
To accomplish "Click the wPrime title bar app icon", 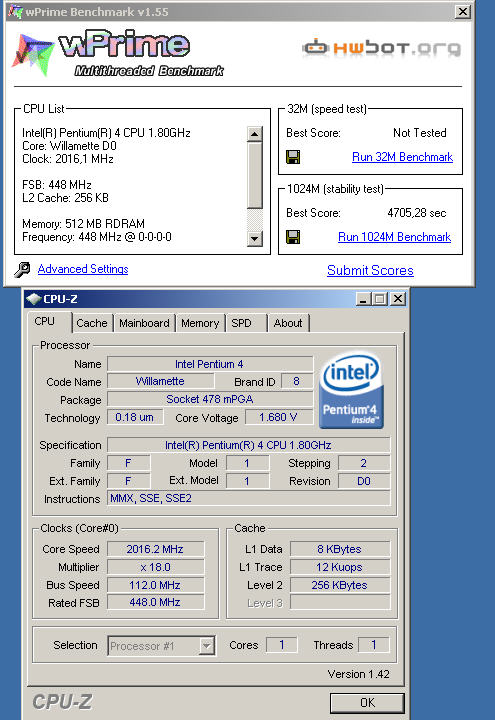I will [x=15, y=11].
